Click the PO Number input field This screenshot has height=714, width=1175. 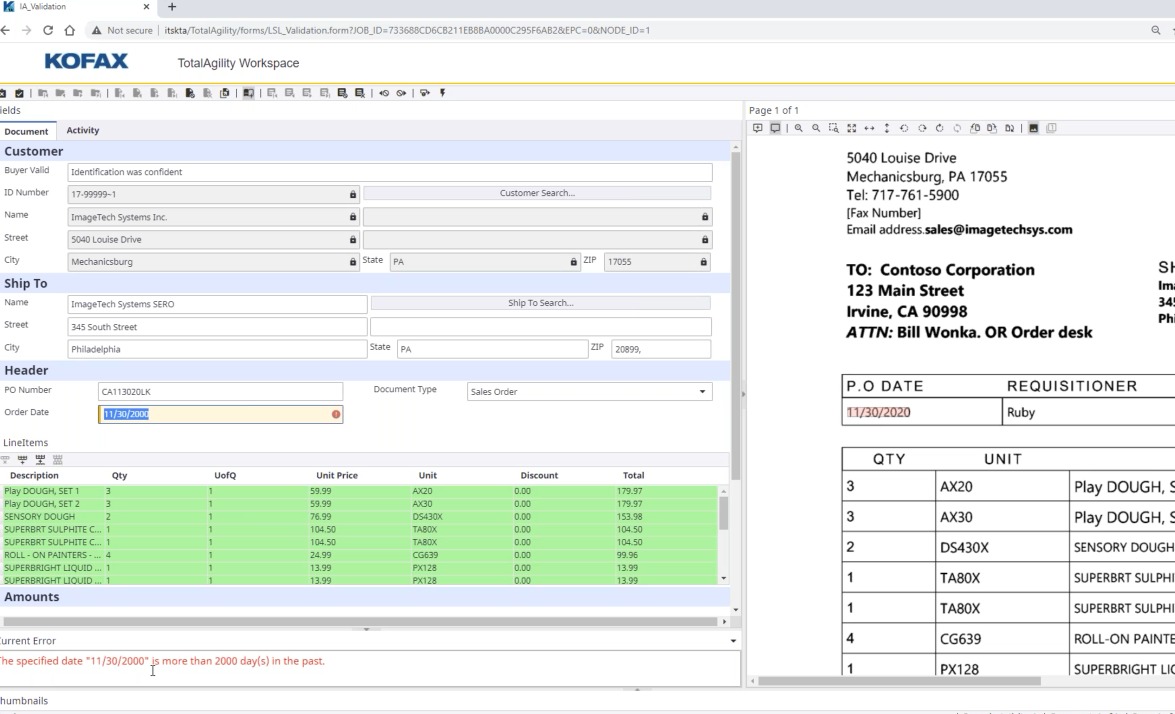(220, 392)
